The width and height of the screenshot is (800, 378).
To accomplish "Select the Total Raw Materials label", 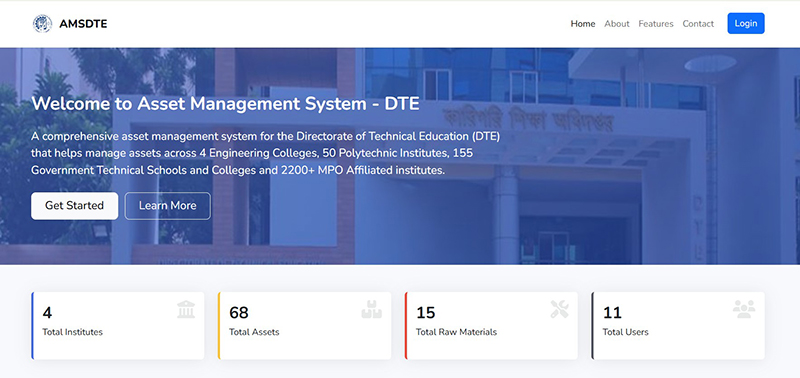I will tap(456, 332).
